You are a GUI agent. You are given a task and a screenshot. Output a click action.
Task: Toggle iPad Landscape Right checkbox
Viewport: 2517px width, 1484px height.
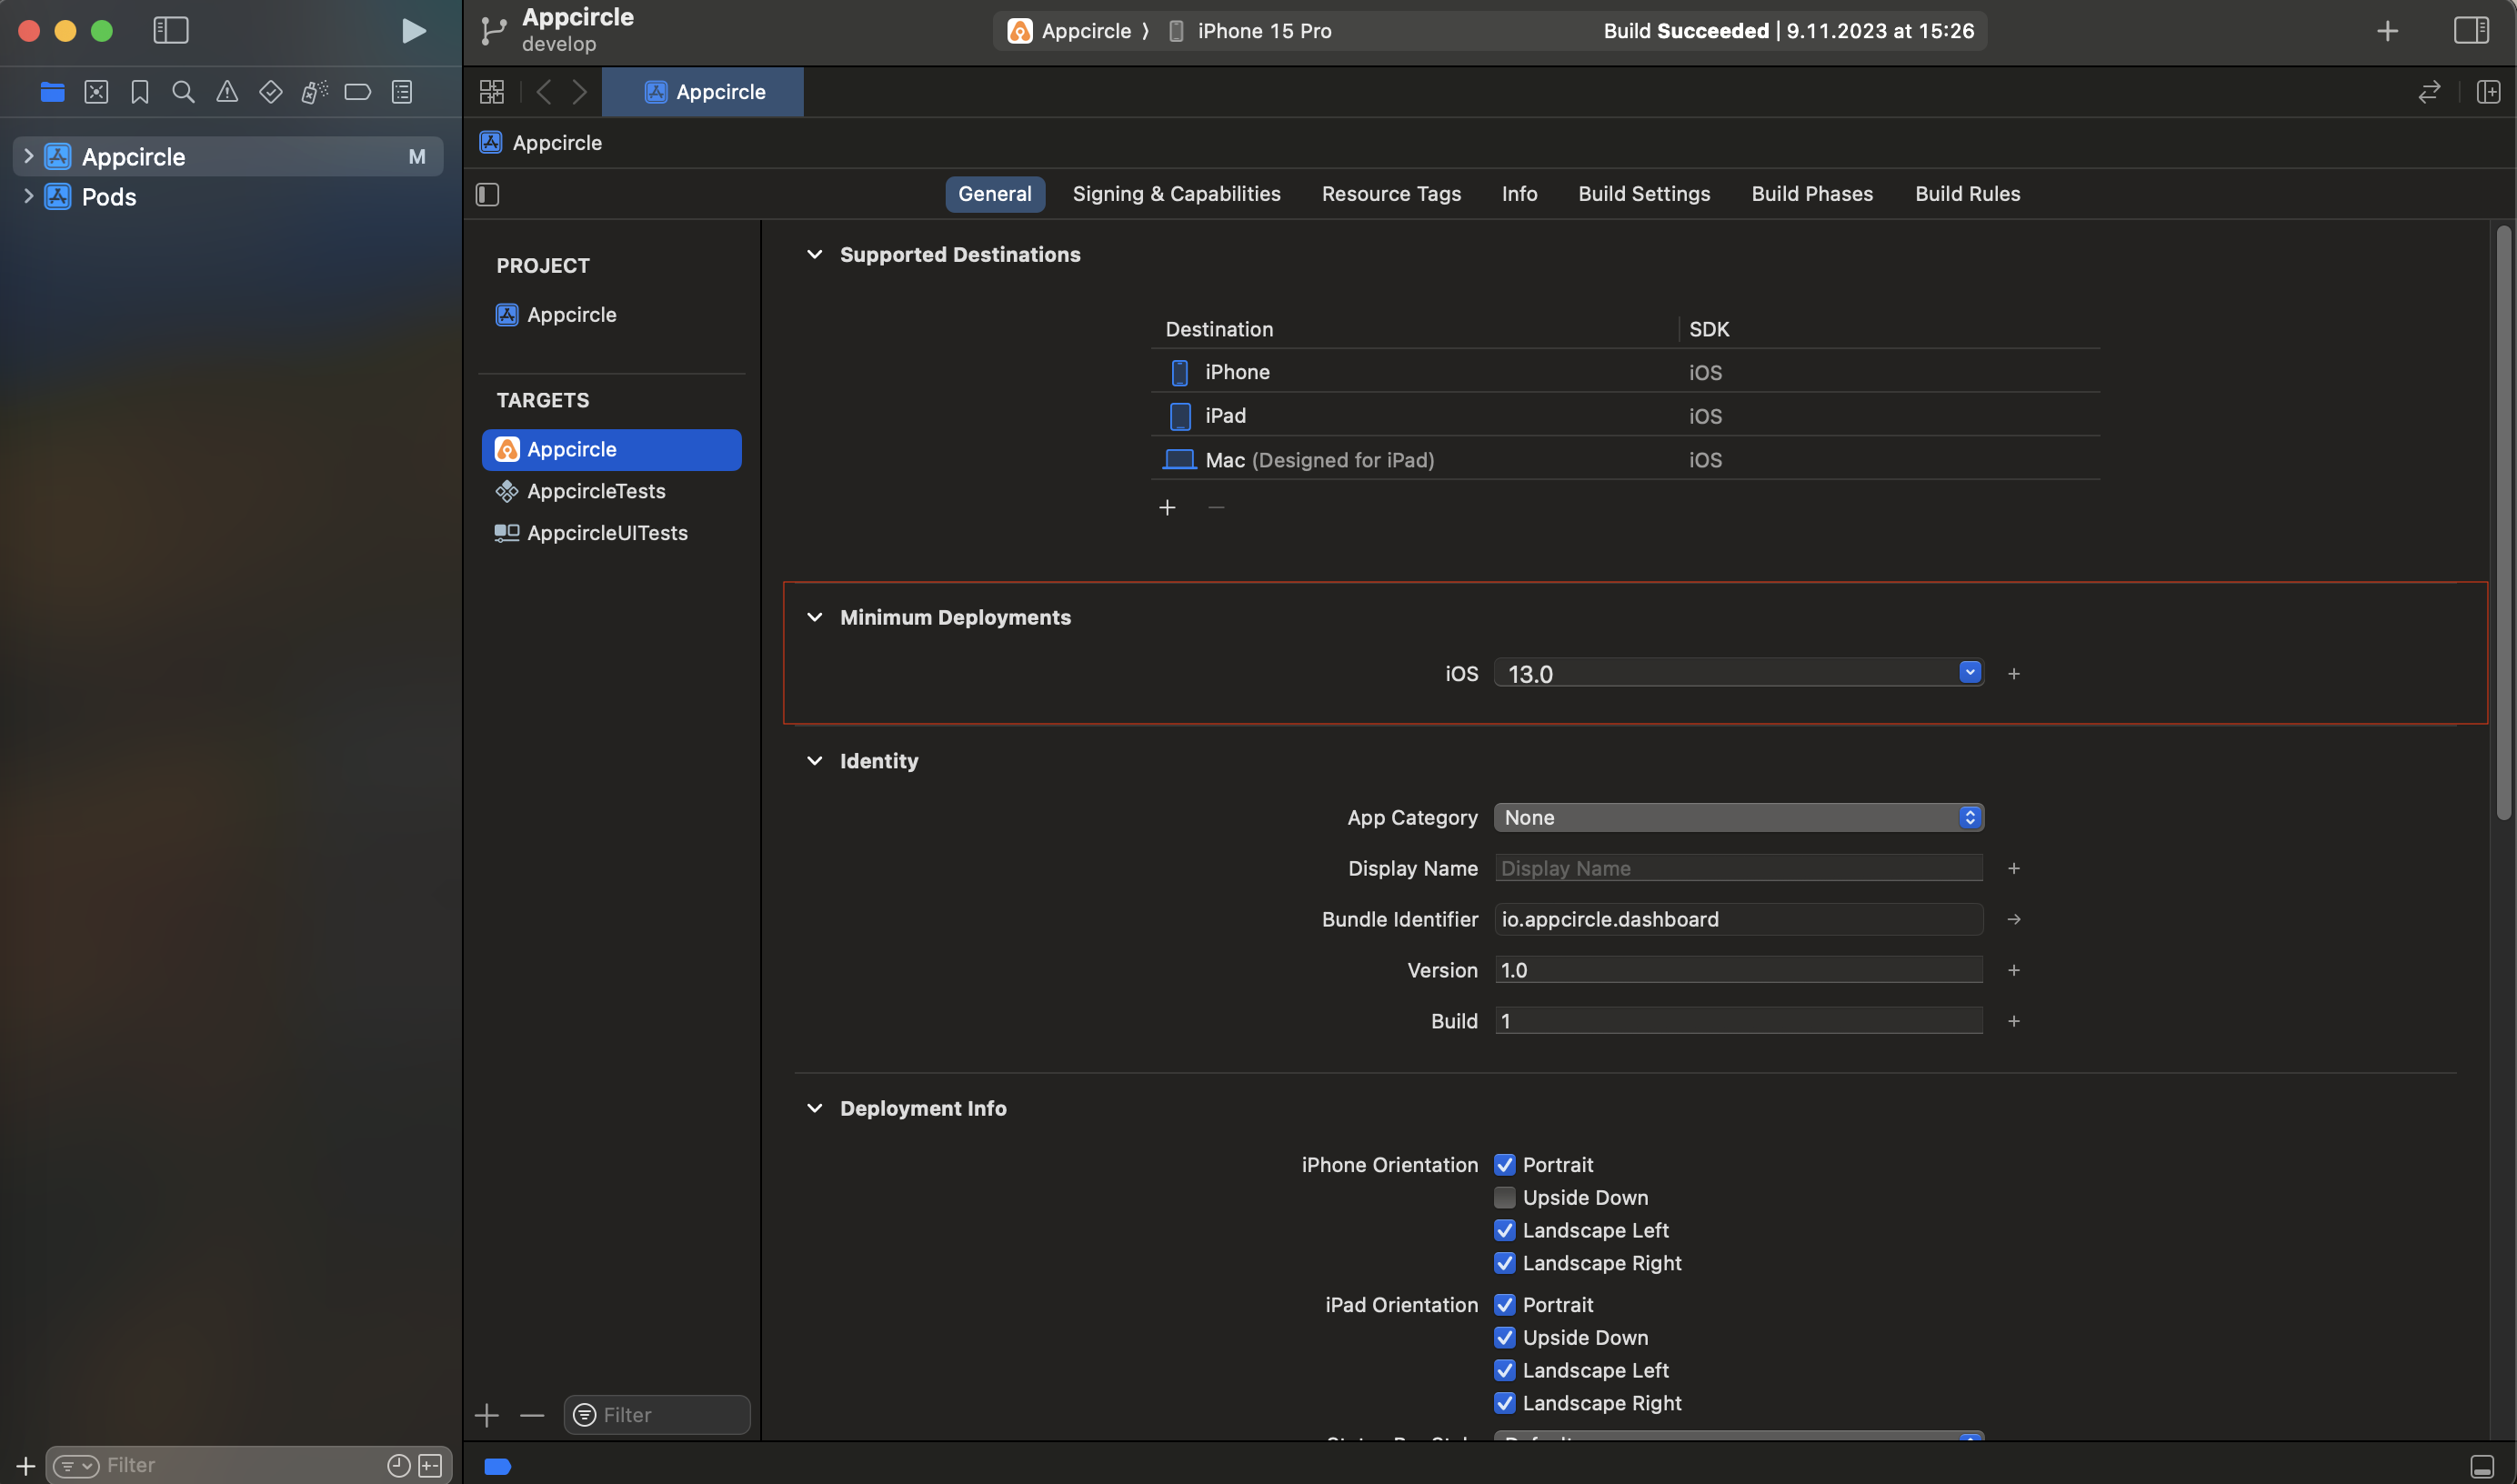(x=1504, y=1403)
